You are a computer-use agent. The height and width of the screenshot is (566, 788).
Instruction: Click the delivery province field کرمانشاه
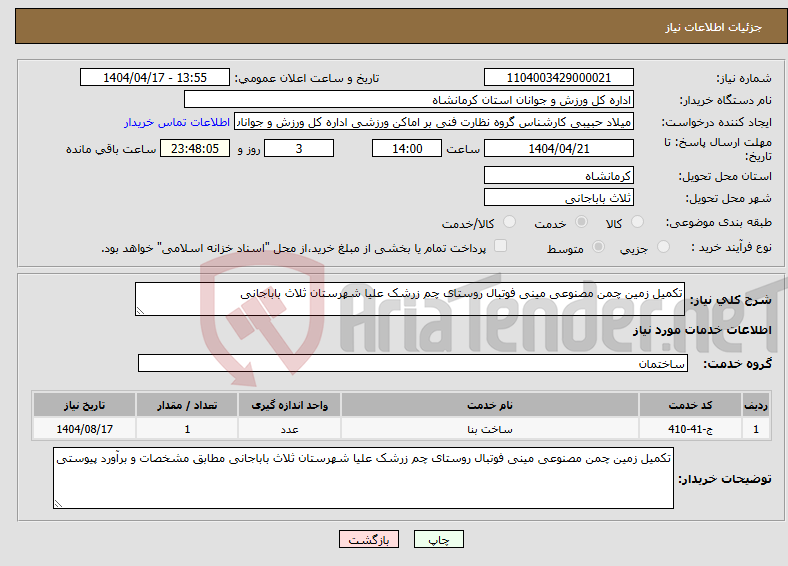click(559, 175)
